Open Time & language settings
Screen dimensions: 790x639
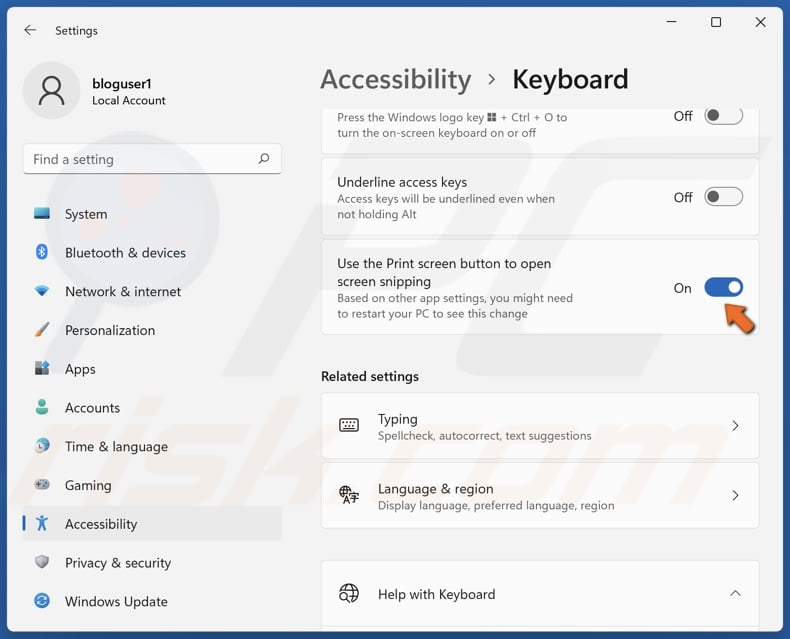tap(152, 446)
